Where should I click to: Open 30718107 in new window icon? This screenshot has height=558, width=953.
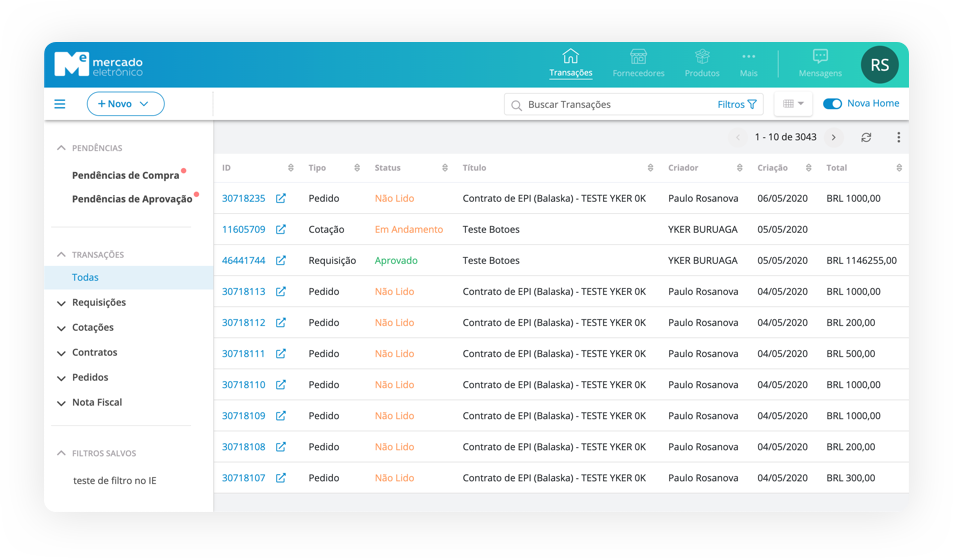(281, 477)
